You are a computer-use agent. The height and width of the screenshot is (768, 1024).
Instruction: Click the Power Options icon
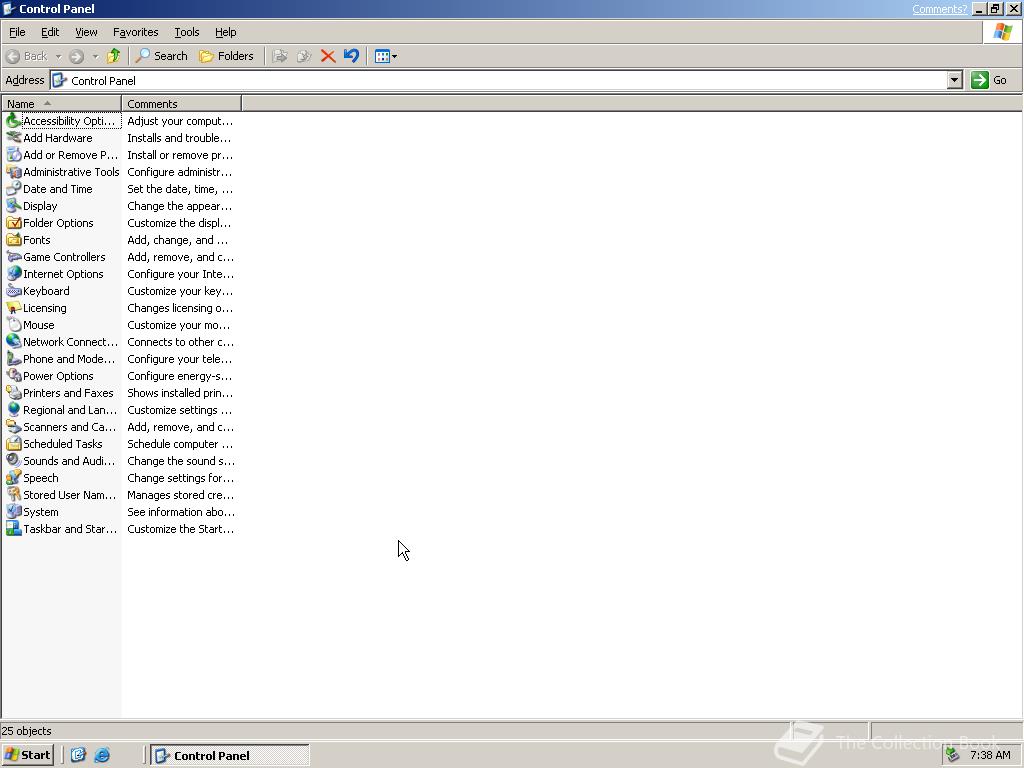click(13, 376)
